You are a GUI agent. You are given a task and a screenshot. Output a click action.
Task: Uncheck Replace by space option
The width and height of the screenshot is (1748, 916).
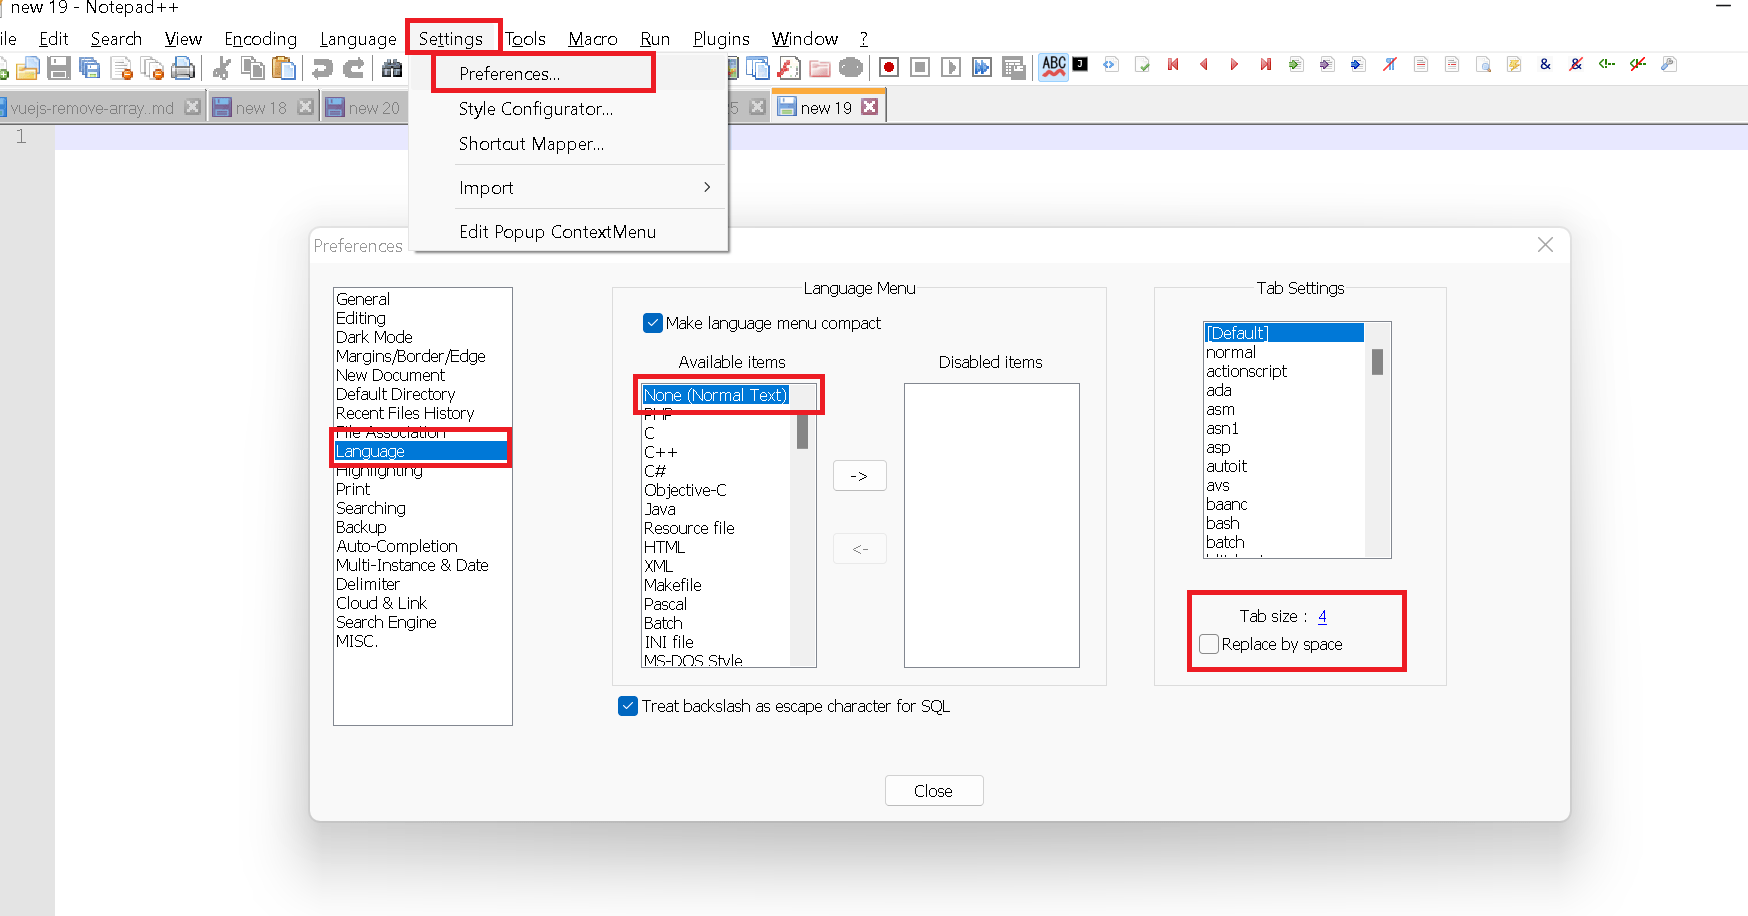1208,644
